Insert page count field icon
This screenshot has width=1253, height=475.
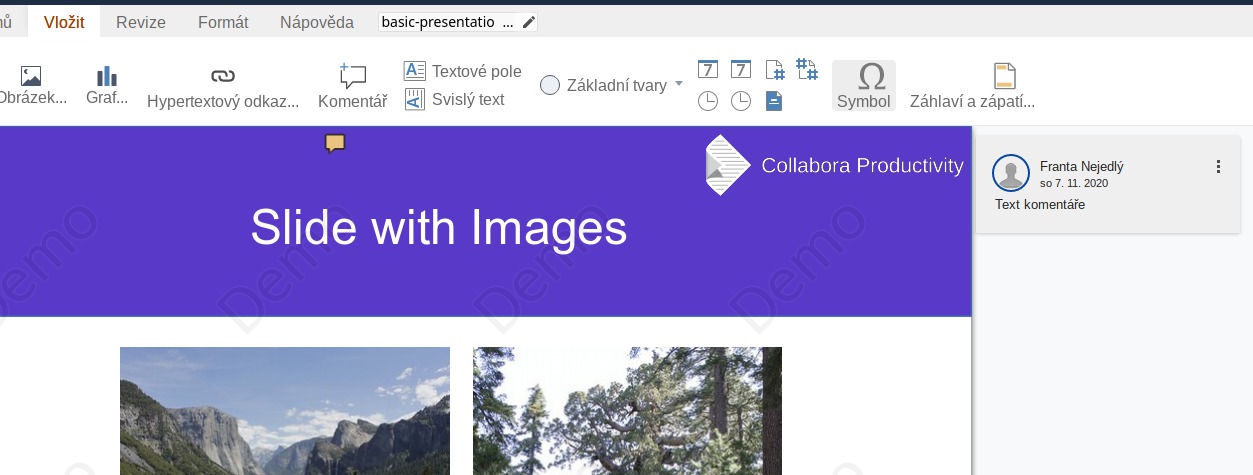tap(807, 70)
